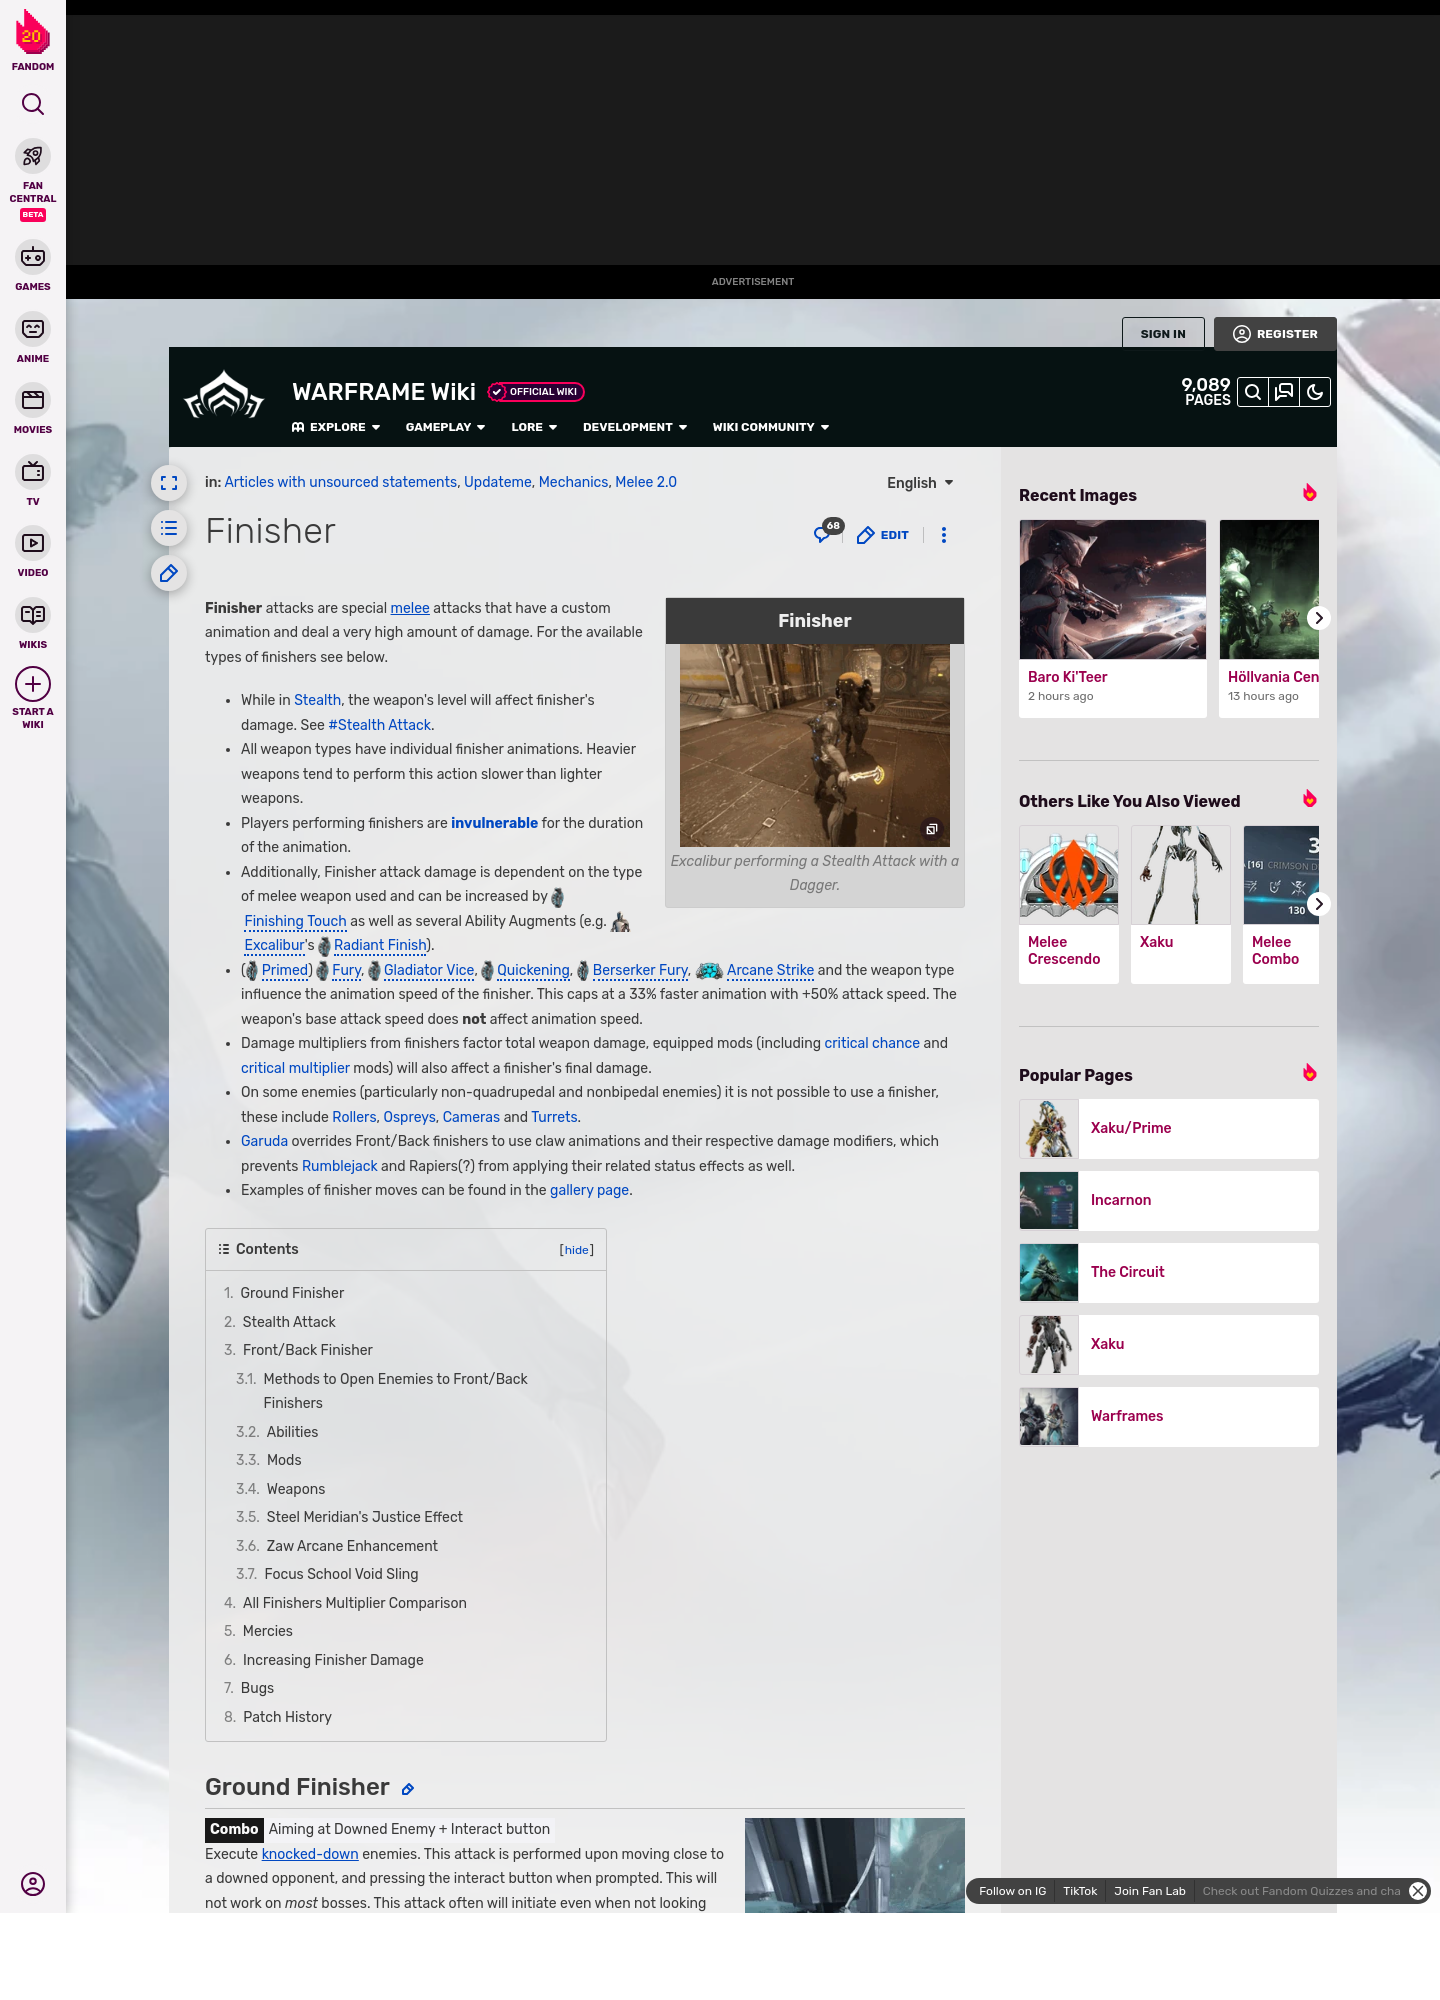Search the wiki via header magnifier

[x=1253, y=392]
